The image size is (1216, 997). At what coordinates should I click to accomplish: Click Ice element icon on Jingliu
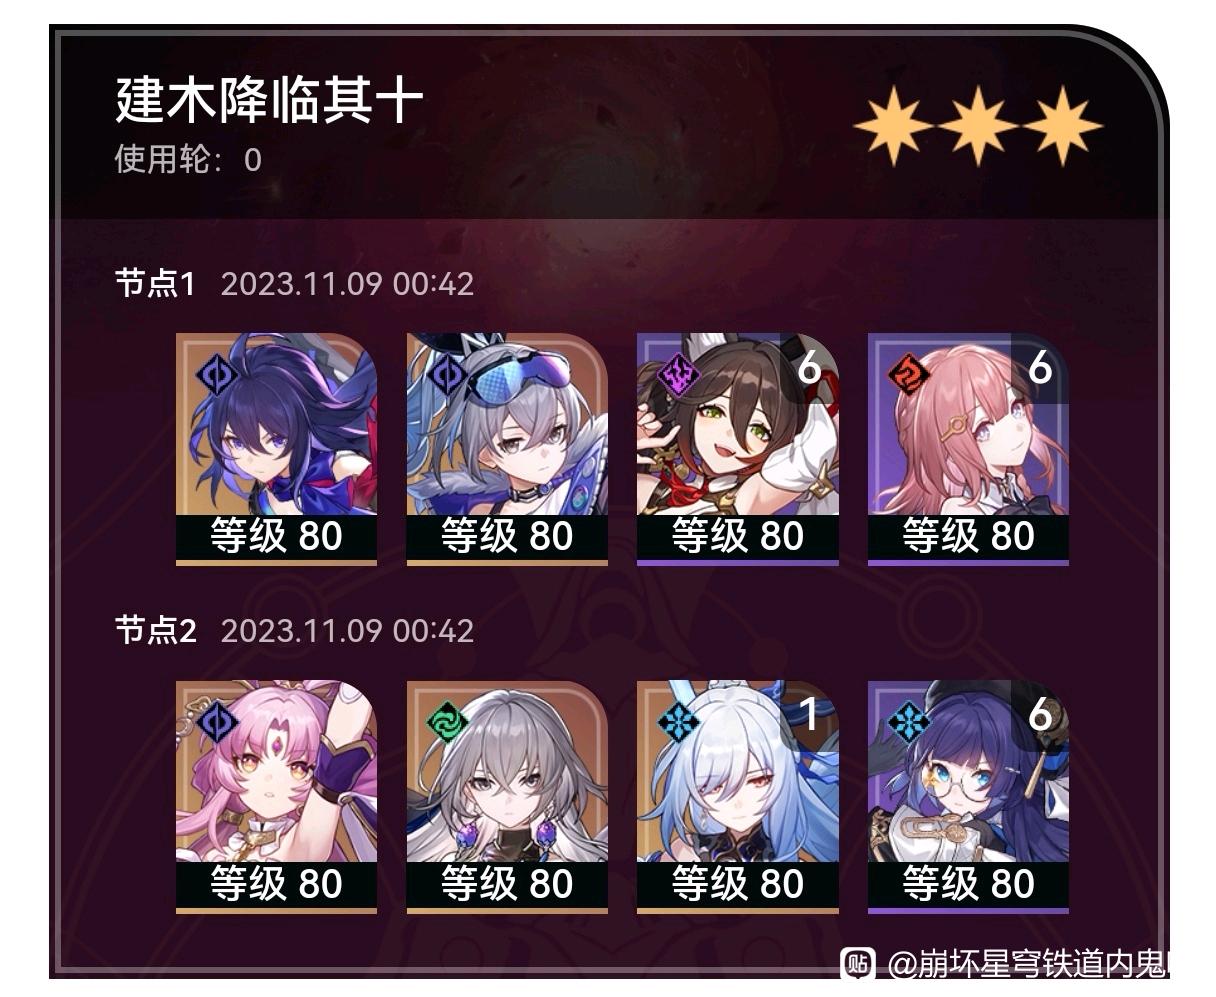679,723
